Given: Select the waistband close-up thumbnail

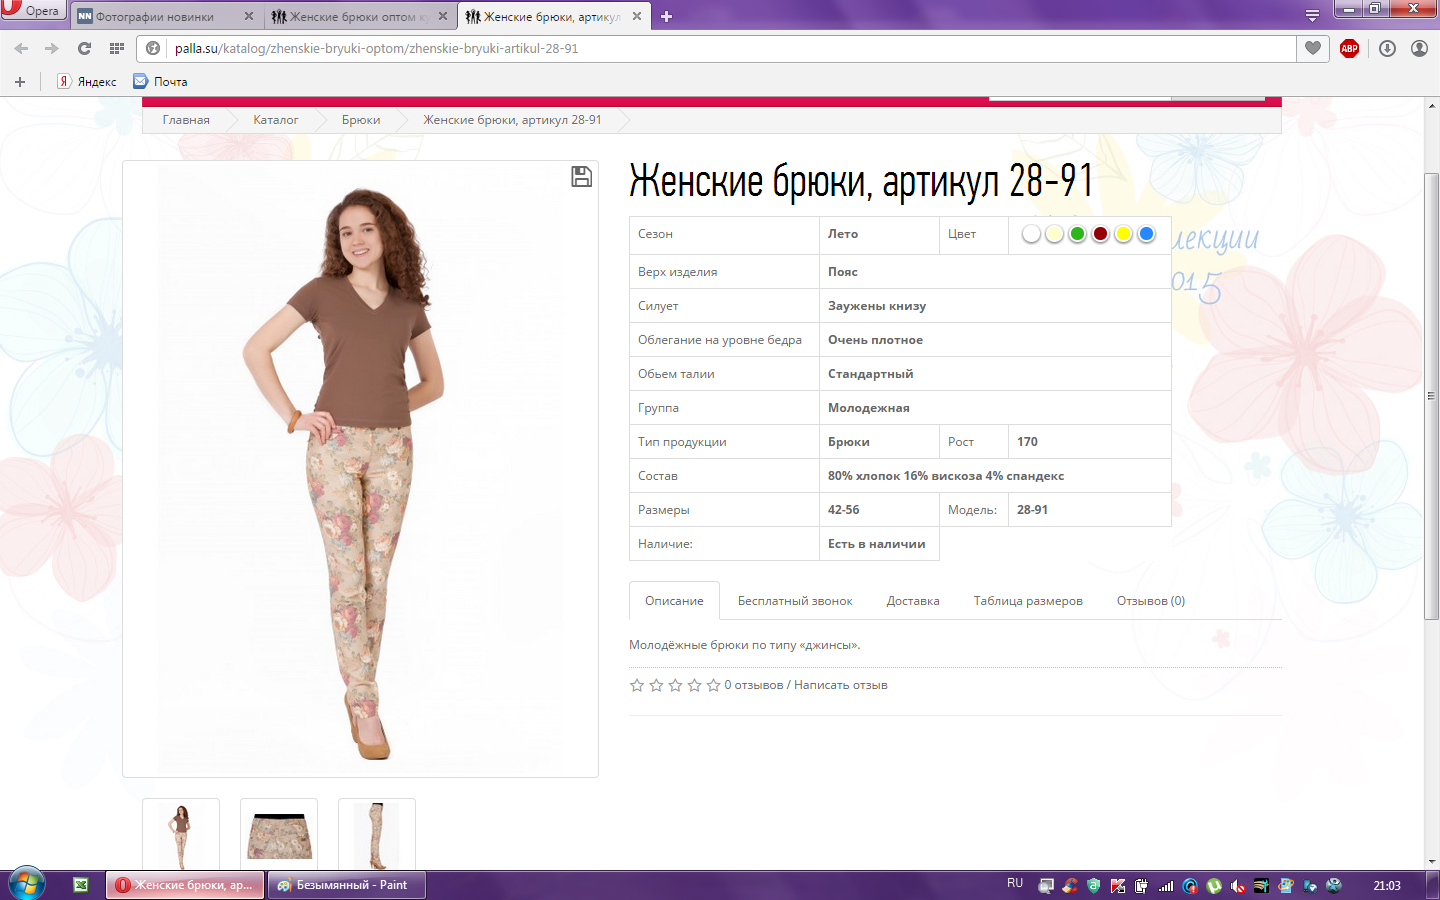Looking at the screenshot, I should click(x=279, y=835).
